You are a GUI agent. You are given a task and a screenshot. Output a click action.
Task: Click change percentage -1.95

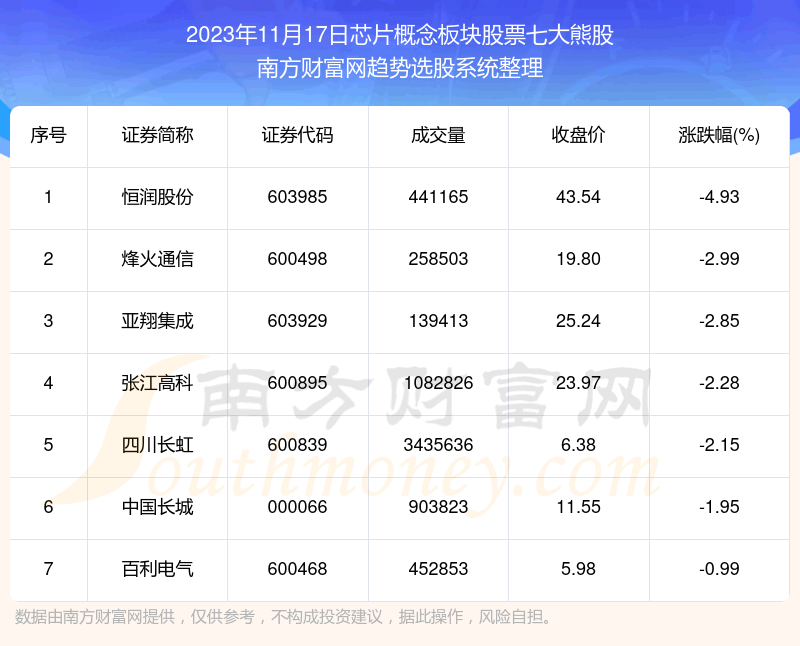(x=719, y=507)
